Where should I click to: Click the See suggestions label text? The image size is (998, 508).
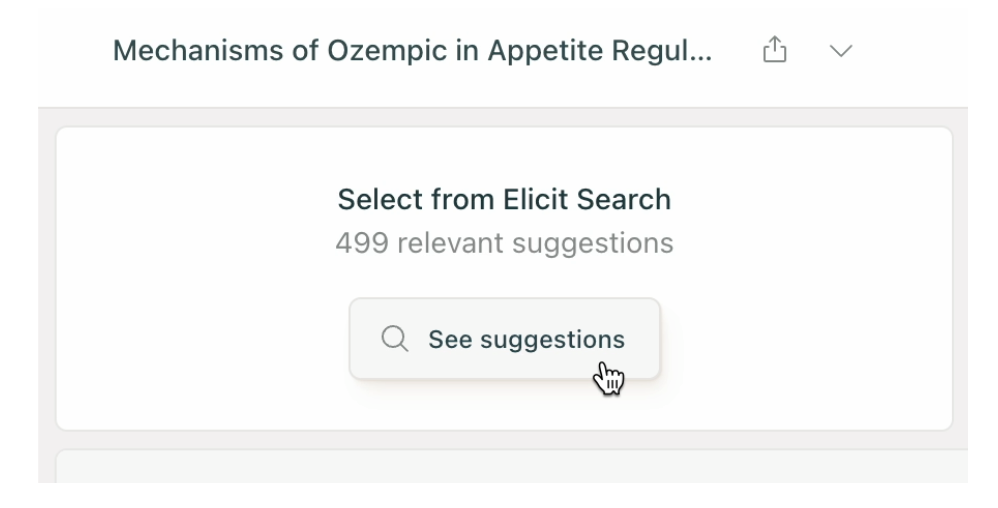(526, 339)
